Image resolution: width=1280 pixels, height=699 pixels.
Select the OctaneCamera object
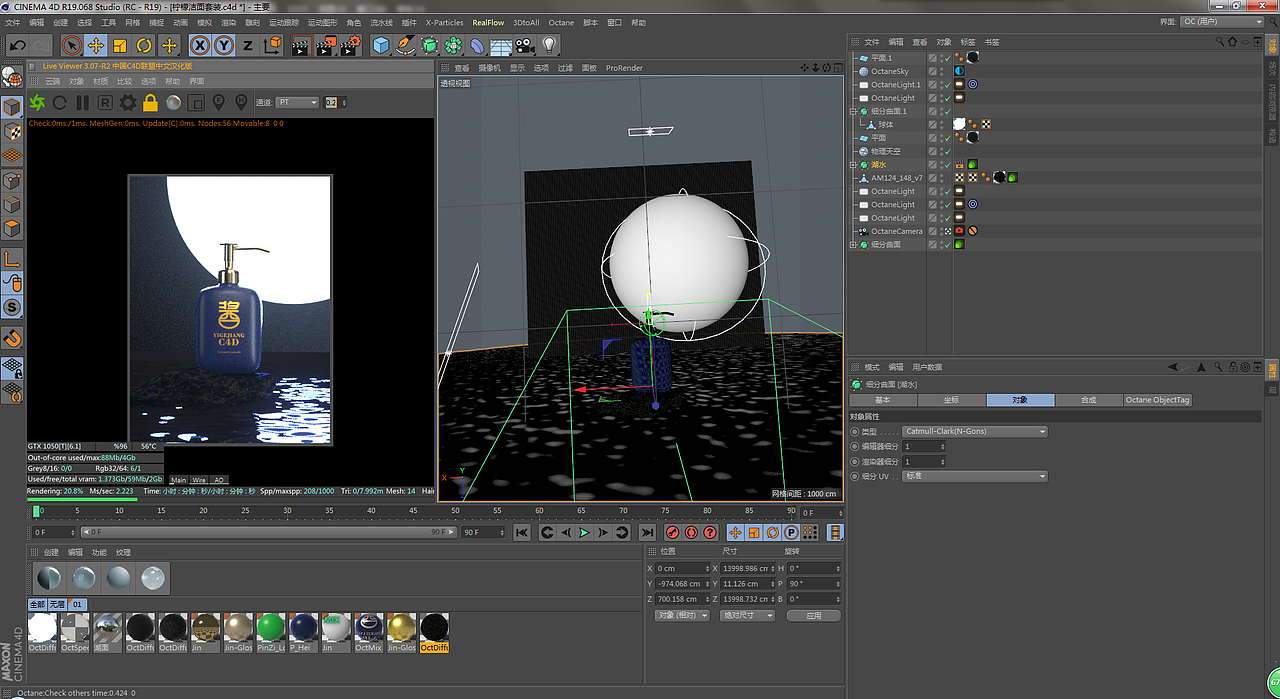896,231
